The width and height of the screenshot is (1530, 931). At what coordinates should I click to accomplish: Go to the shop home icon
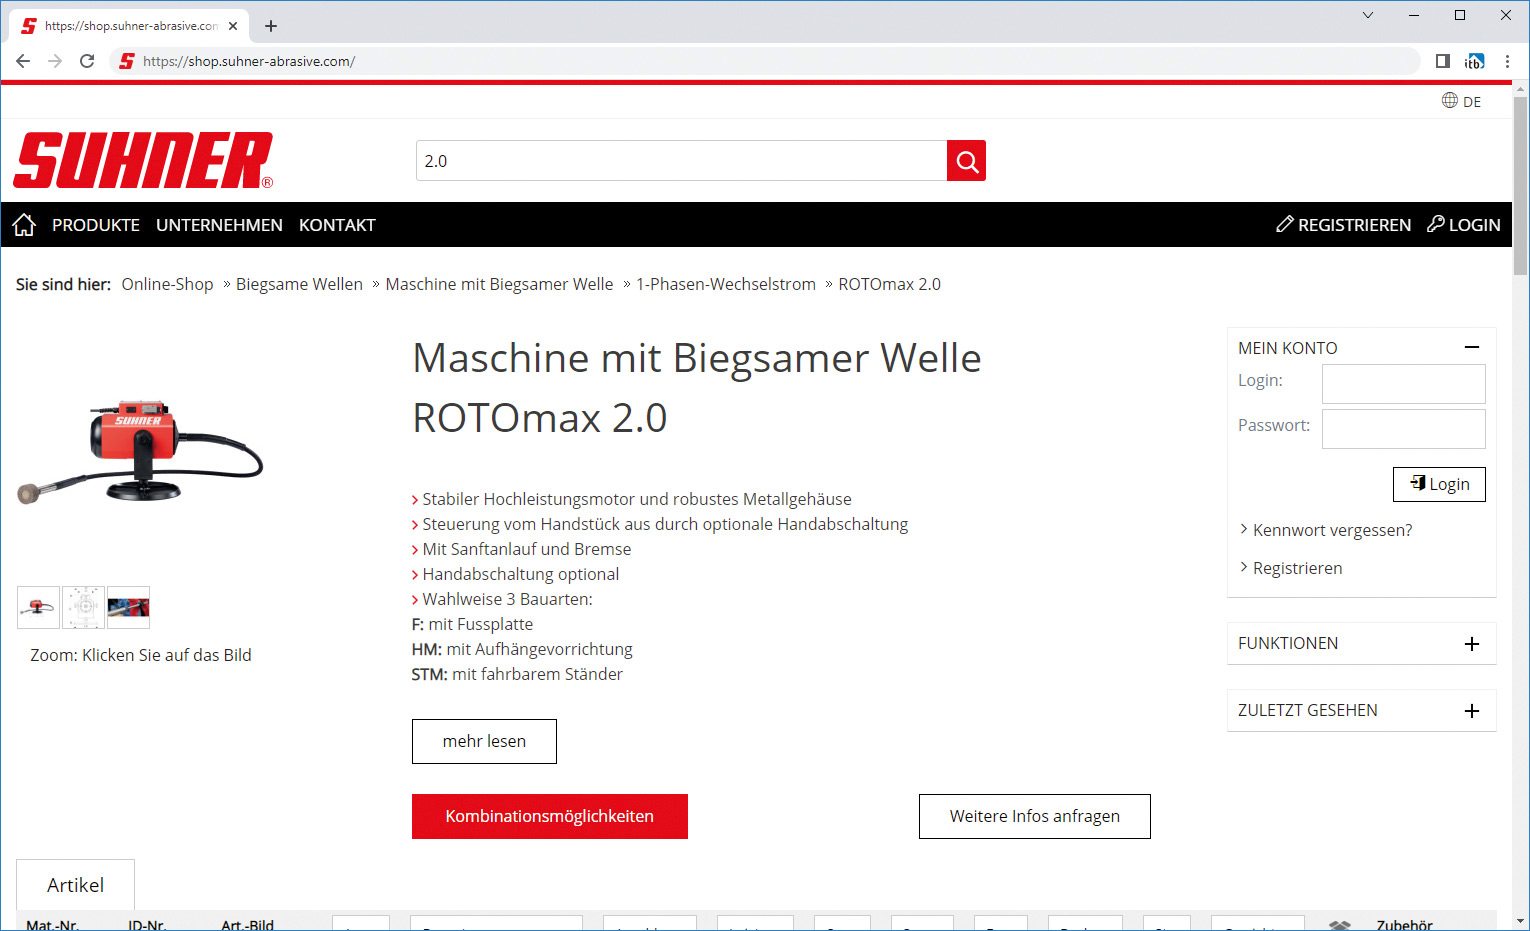coord(24,225)
